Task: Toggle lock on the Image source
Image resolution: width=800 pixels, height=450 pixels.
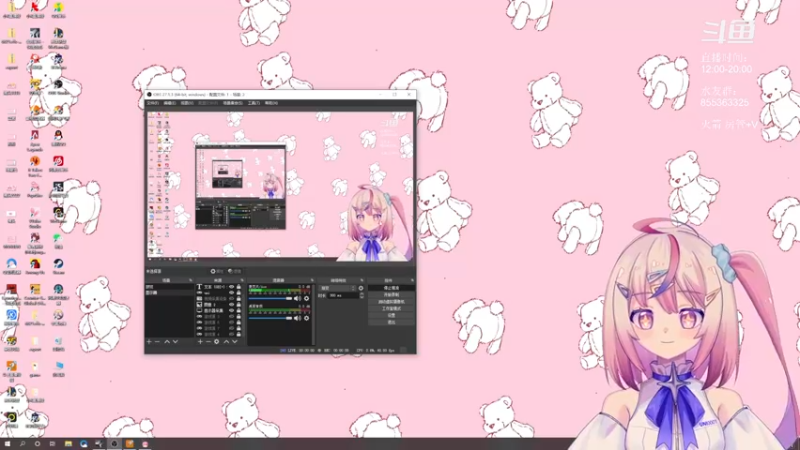Action: [239, 305]
